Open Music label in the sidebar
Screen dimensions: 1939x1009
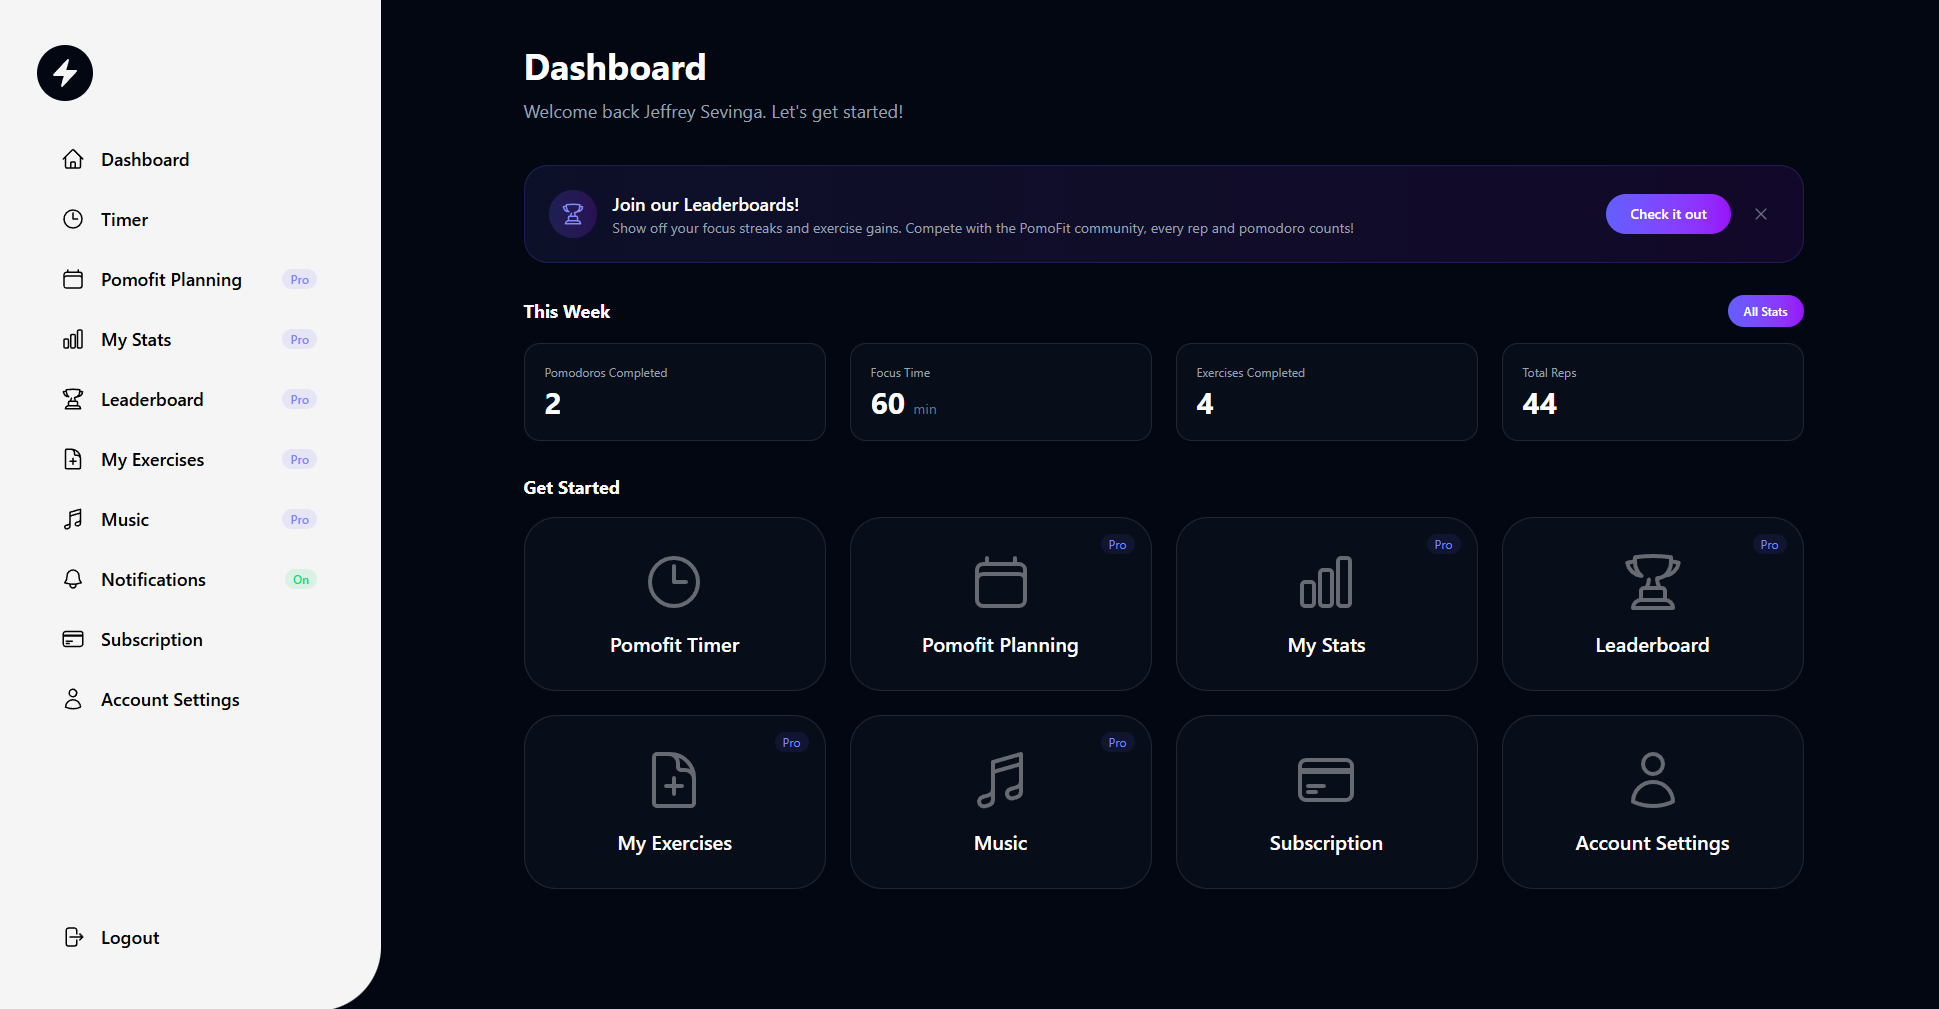[125, 520]
